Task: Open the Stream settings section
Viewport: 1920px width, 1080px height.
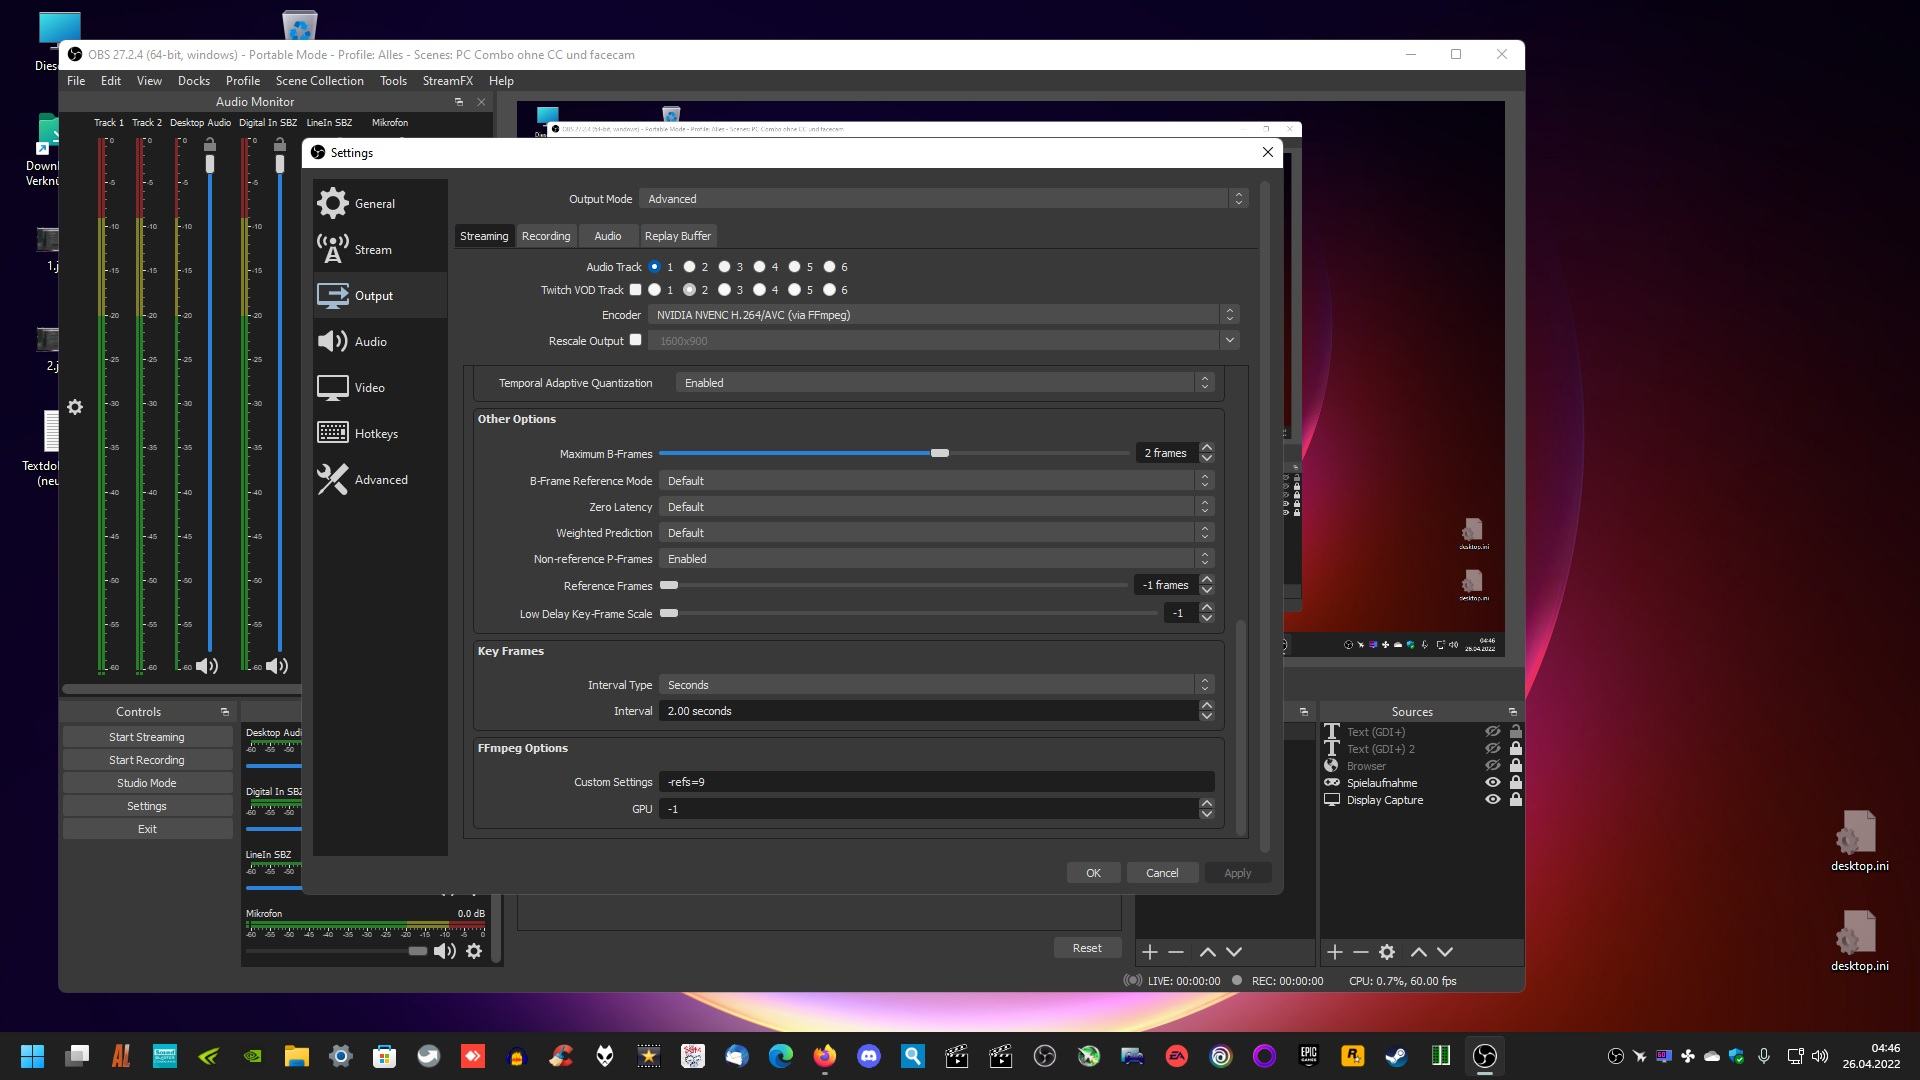Action: tap(373, 250)
